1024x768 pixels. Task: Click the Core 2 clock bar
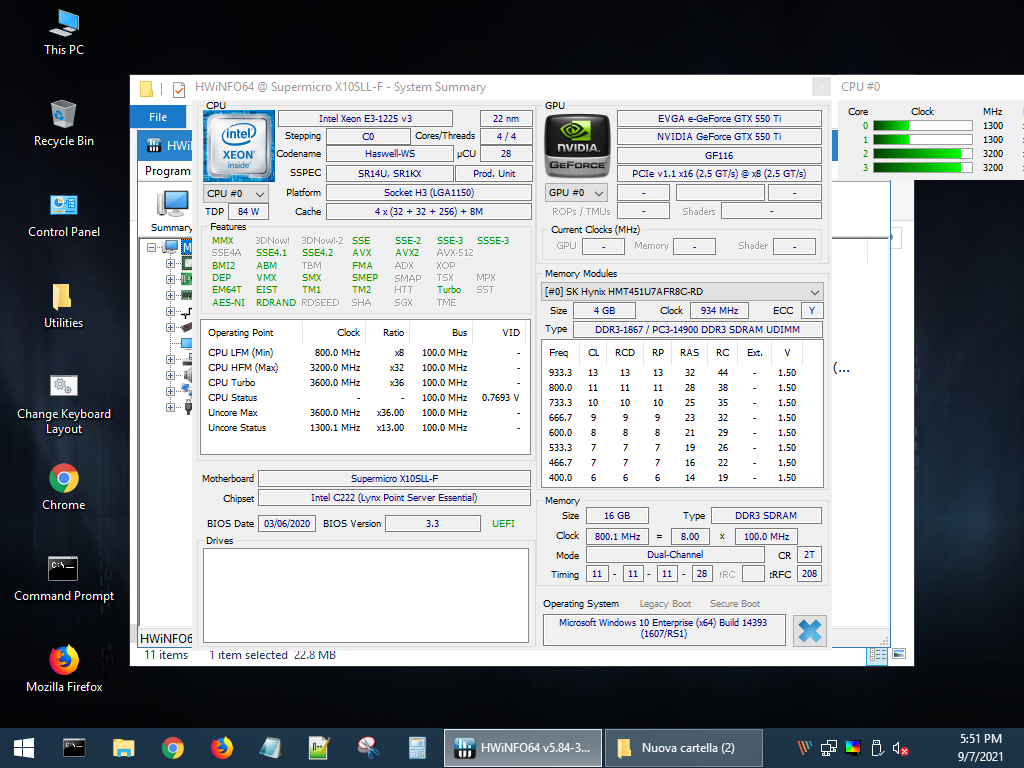(x=923, y=154)
